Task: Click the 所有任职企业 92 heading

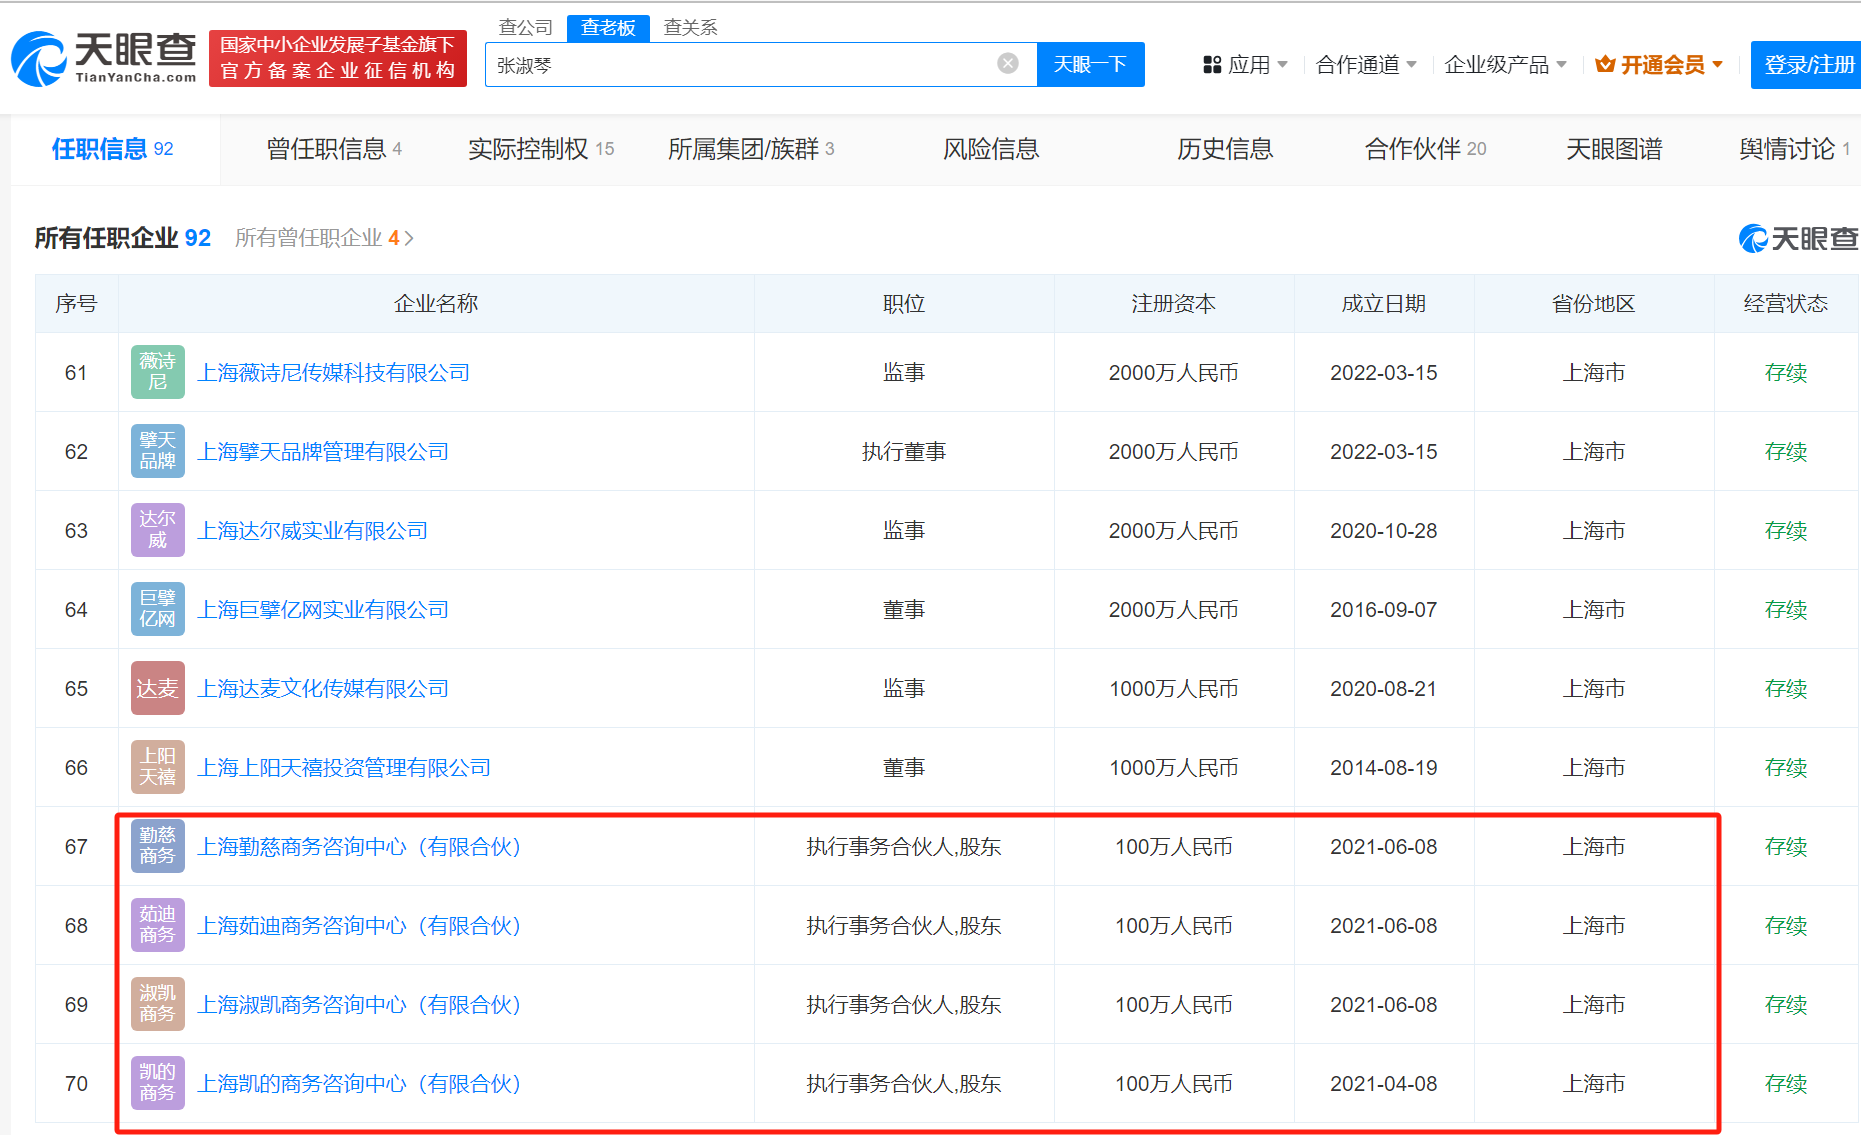Action: pos(122,238)
